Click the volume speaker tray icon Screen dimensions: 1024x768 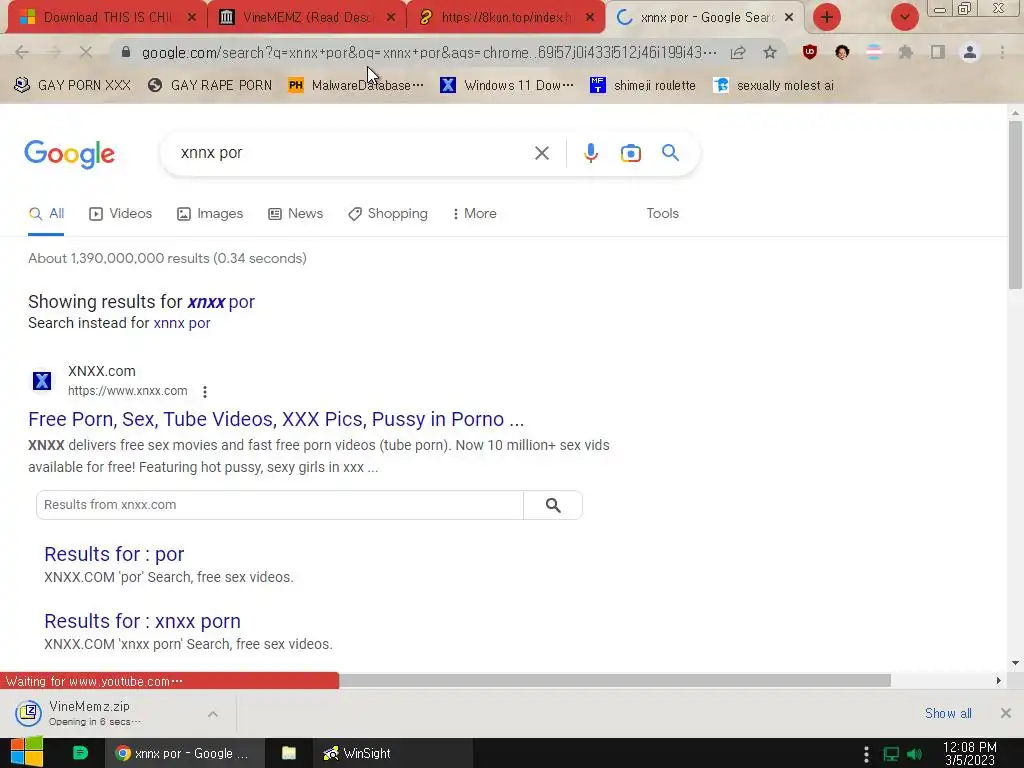click(x=915, y=754)
